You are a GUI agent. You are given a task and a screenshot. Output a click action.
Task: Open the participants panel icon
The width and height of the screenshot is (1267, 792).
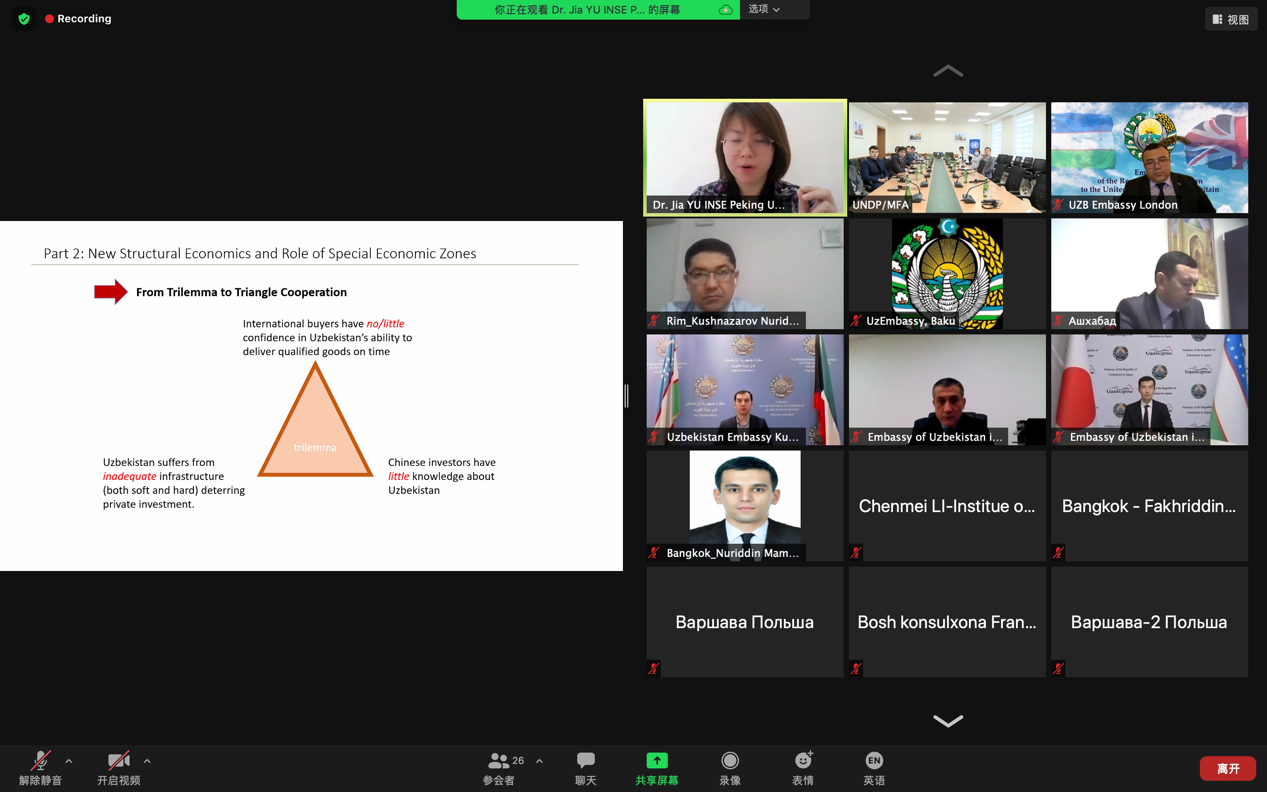498,761
